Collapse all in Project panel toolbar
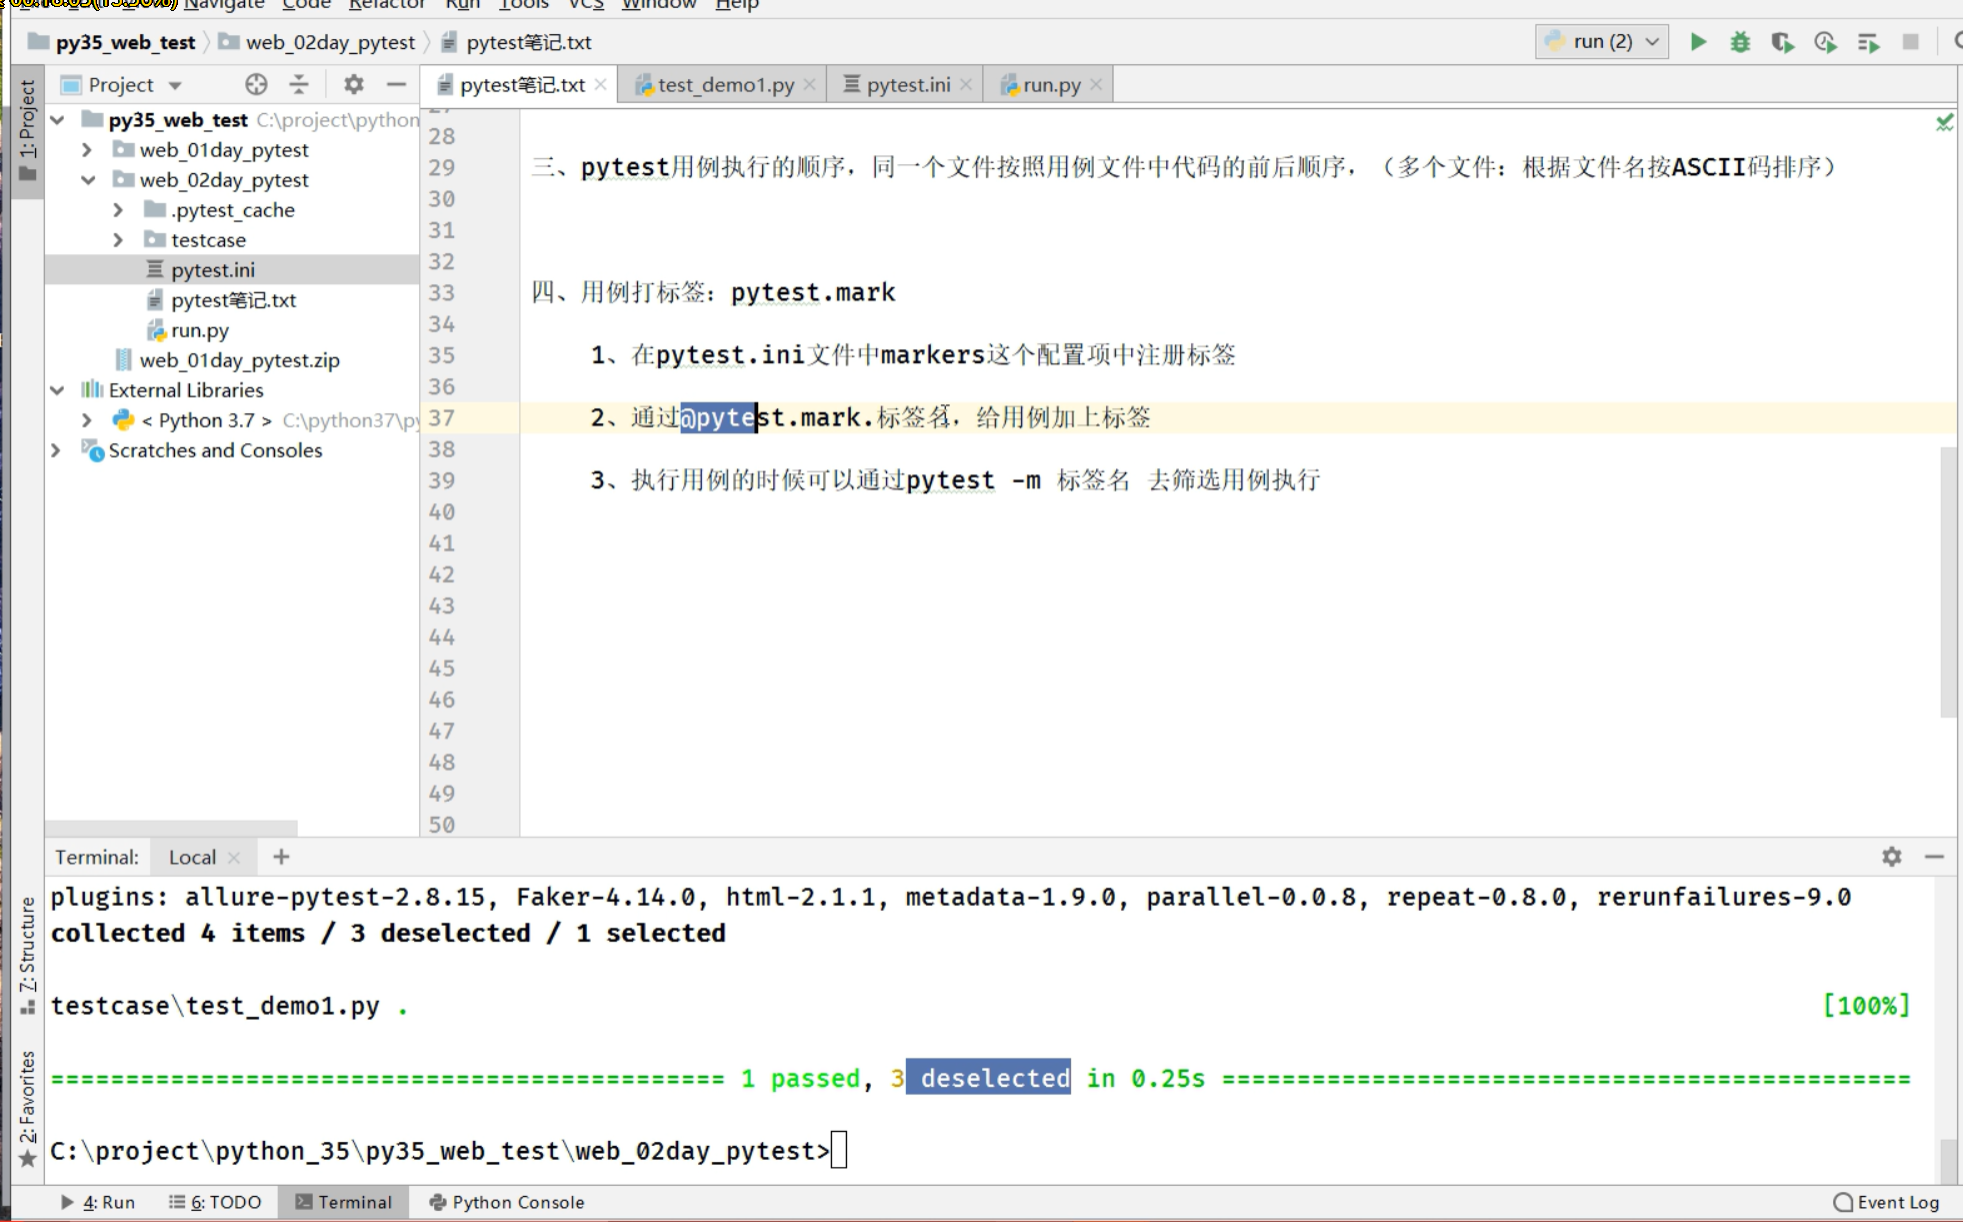This screenshot has height=1222, width=1963. point(299,85)
